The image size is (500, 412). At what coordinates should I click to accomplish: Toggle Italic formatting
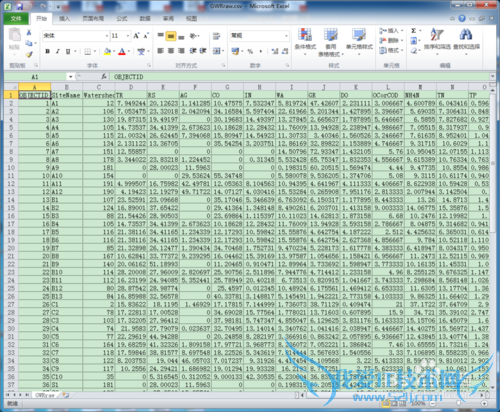pos(58,51)
